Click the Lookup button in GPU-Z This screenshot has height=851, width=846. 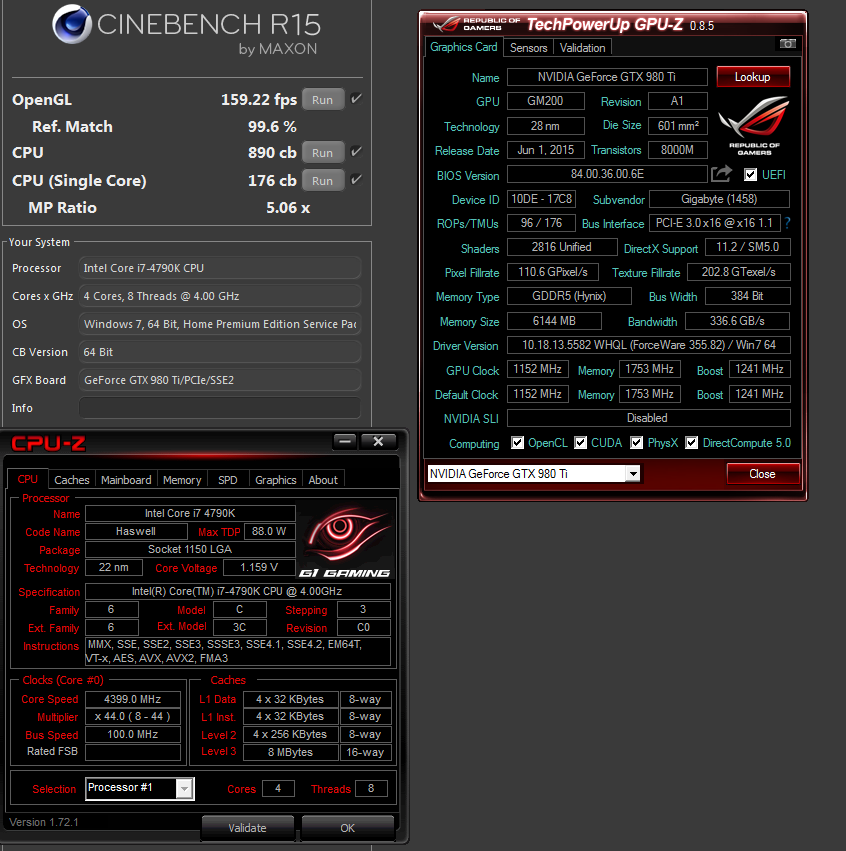(753, 77)
